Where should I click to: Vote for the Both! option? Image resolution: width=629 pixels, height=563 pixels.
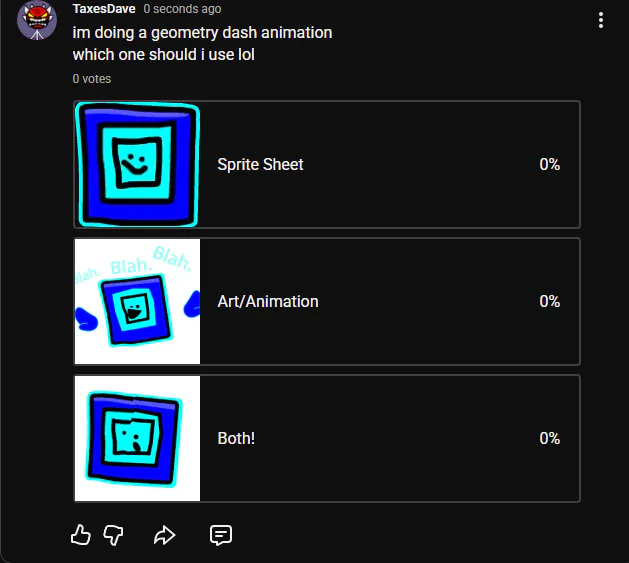pyautogui.click(x=327, y=439)
